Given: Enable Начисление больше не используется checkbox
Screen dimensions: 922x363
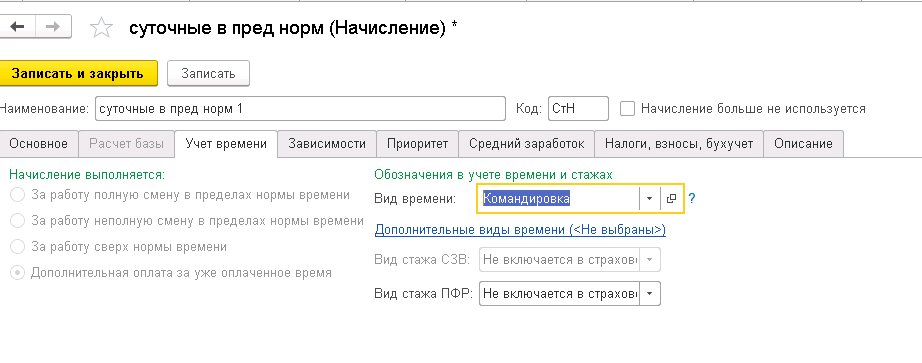Looking at the screenshot, I should pyautogui.click(x=628, y=109).
